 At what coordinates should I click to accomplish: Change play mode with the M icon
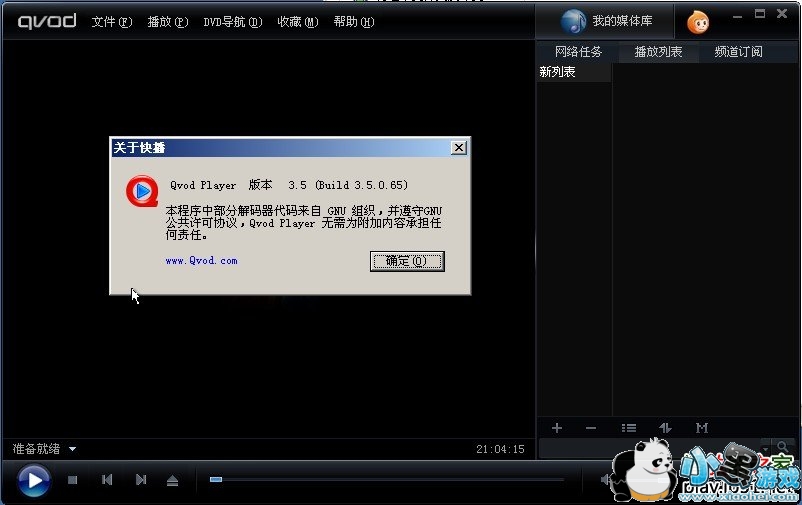point(702,428)
